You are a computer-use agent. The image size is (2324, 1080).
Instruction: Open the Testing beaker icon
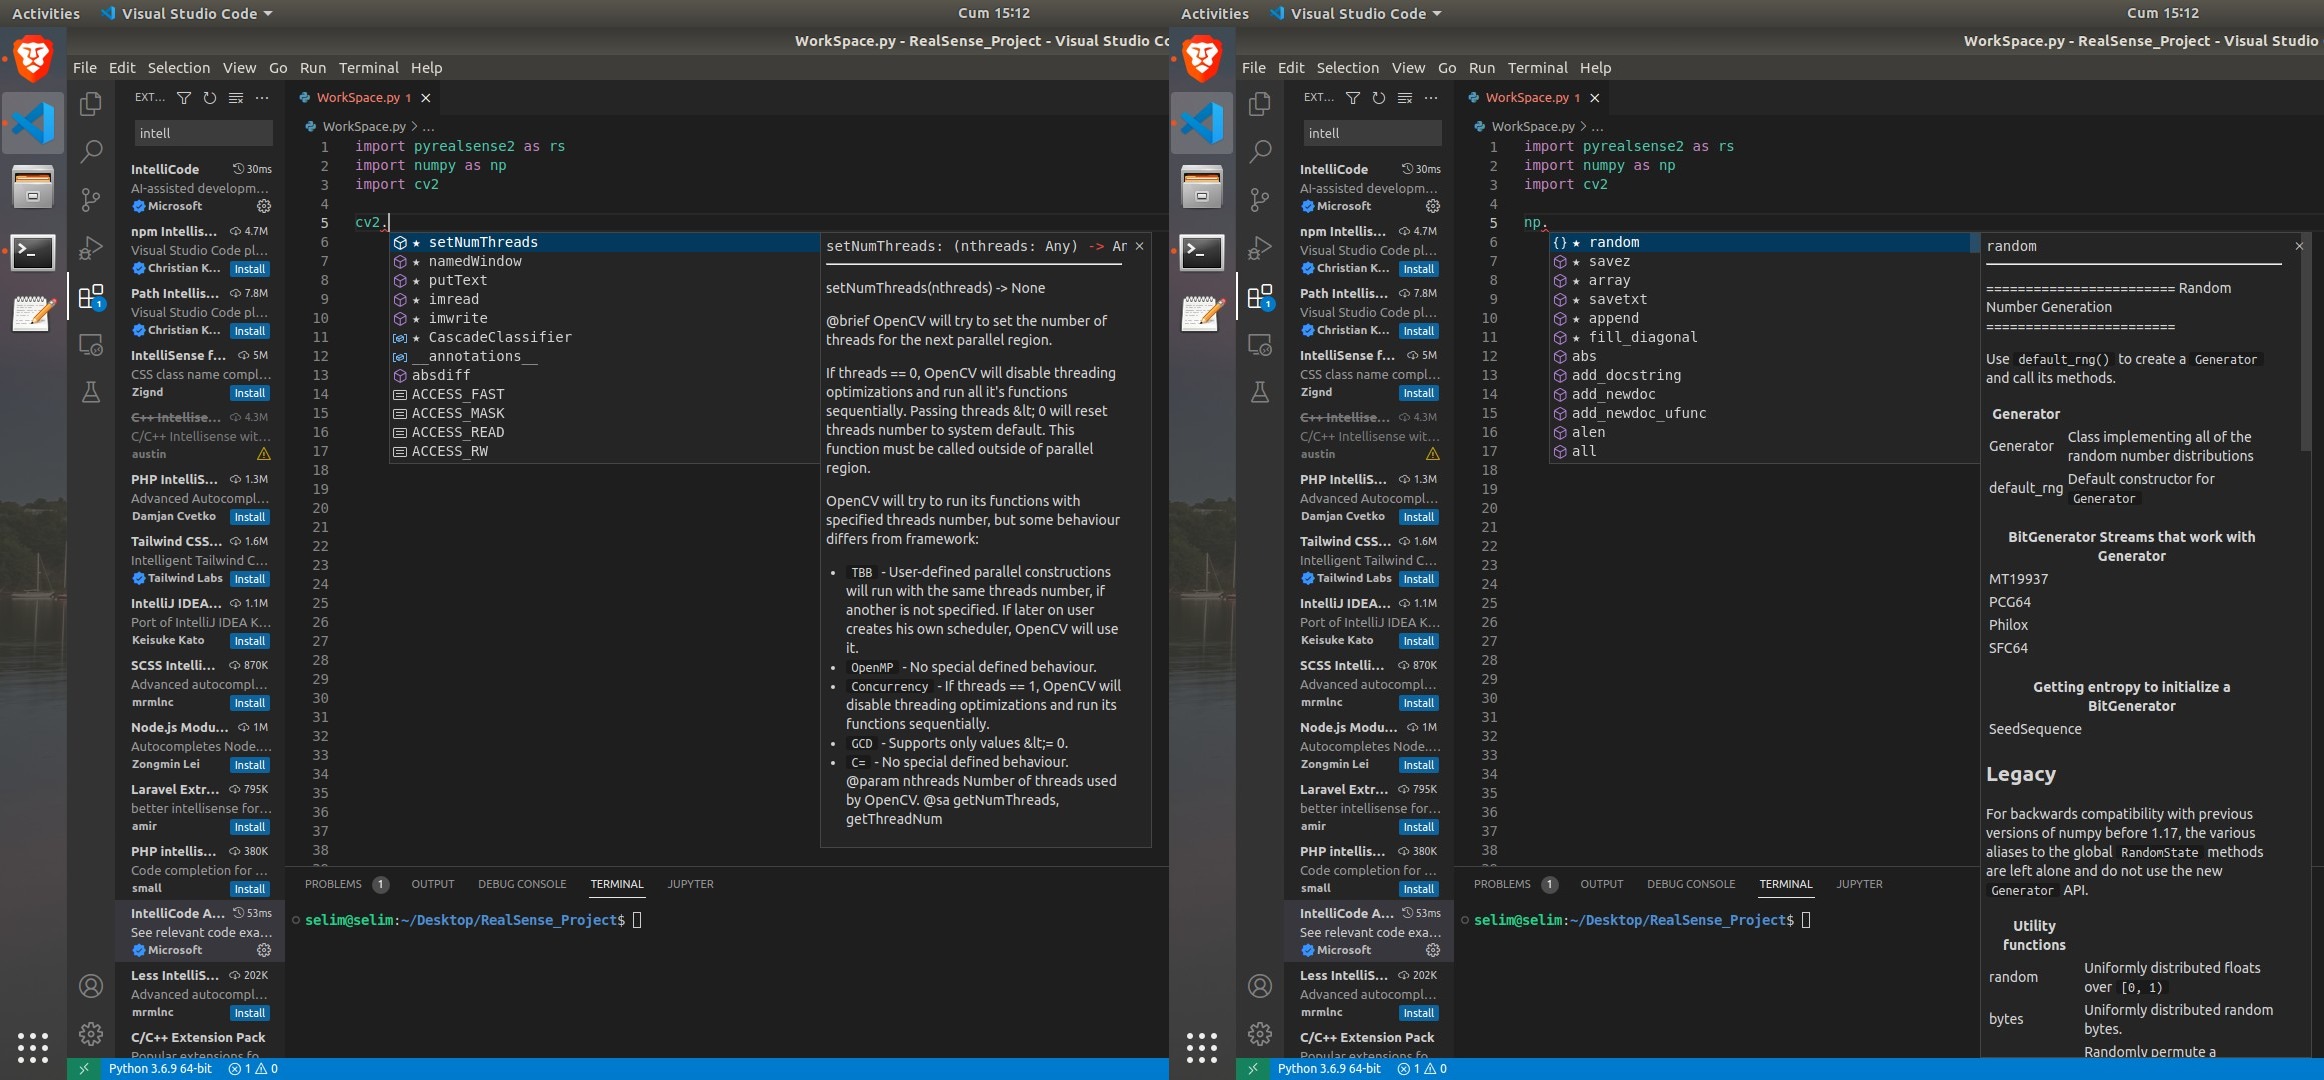(x=91, y=392)
